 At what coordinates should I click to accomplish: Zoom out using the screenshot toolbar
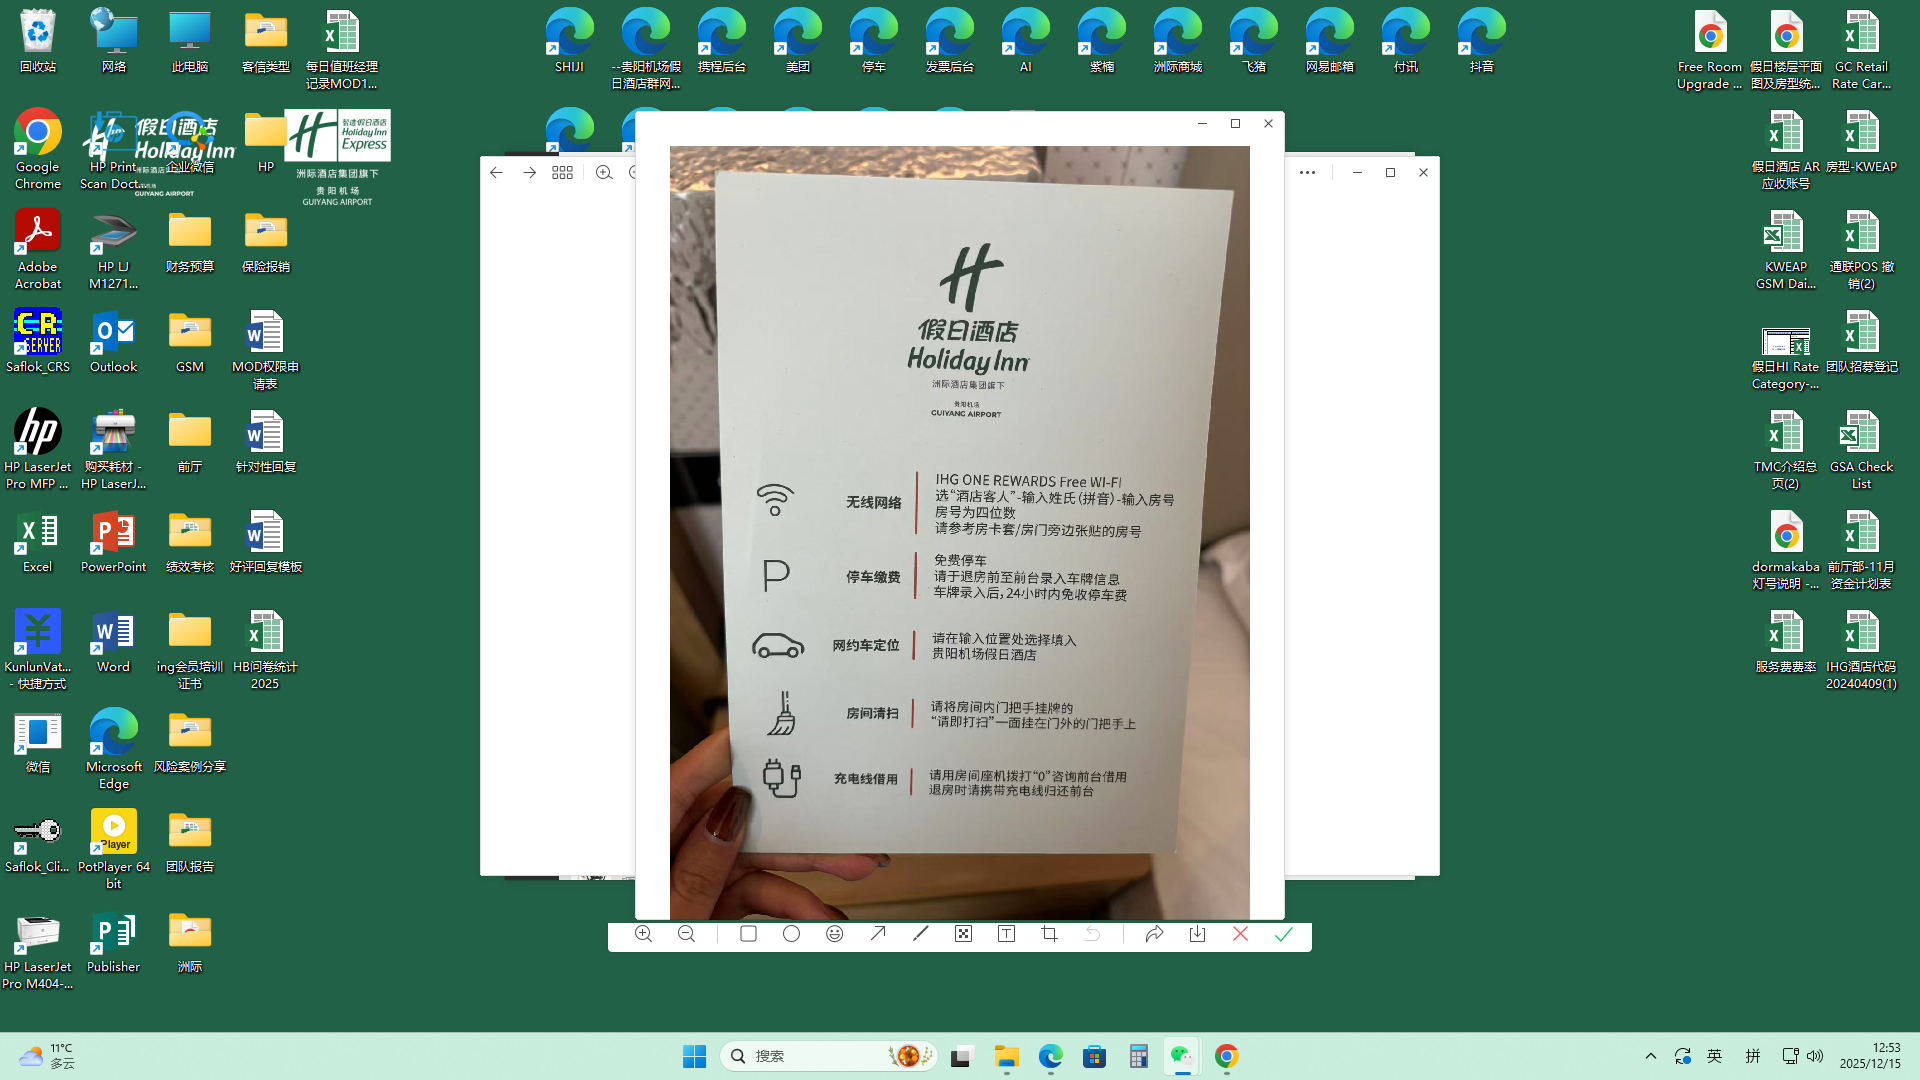pyautogui.click(x=686, y=934)
